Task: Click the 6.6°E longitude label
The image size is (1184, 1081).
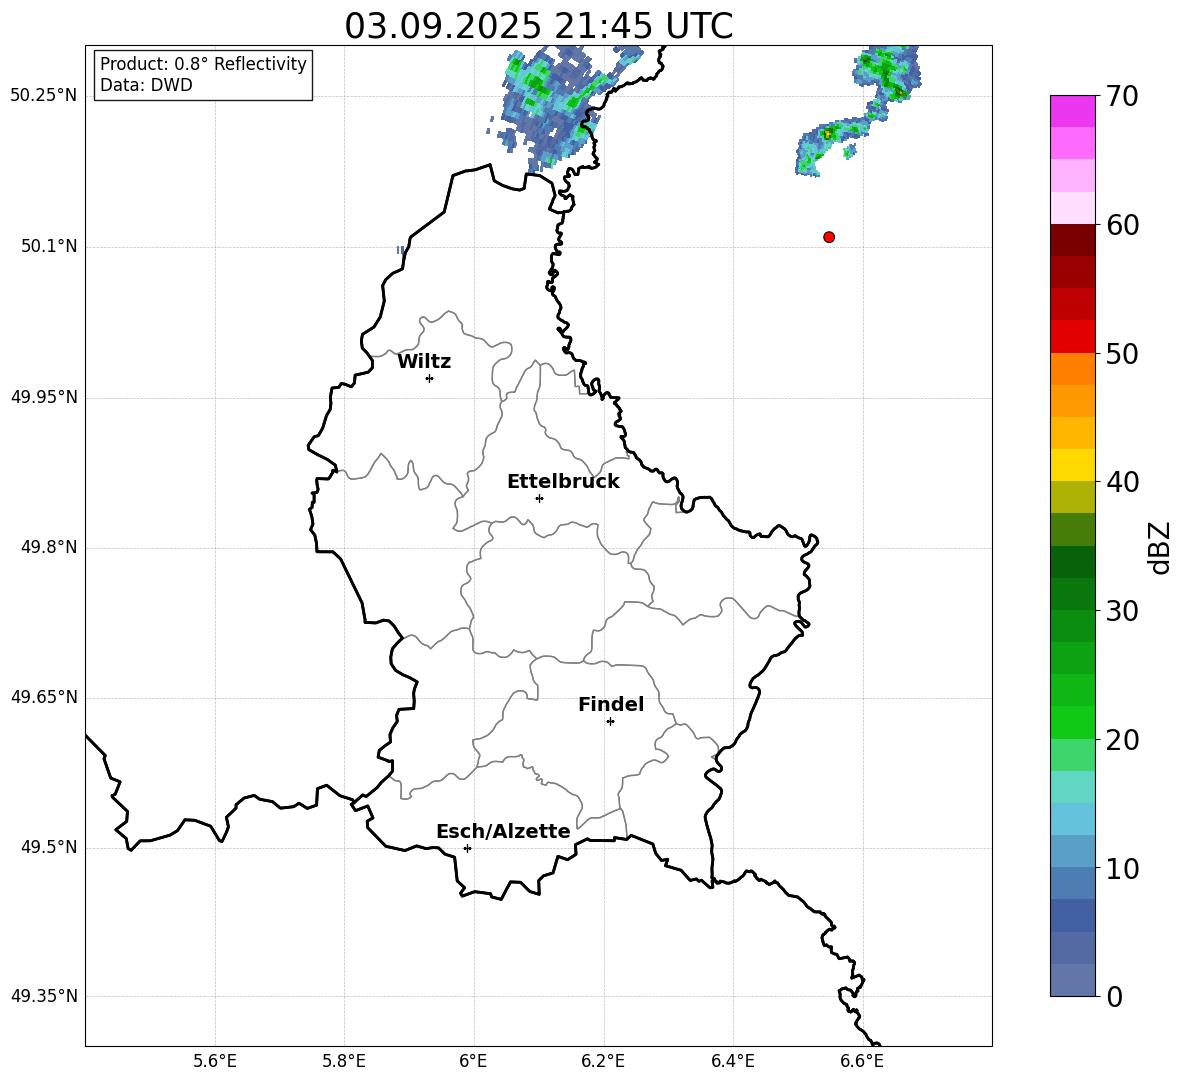Action: click(x=862, y=1061)
